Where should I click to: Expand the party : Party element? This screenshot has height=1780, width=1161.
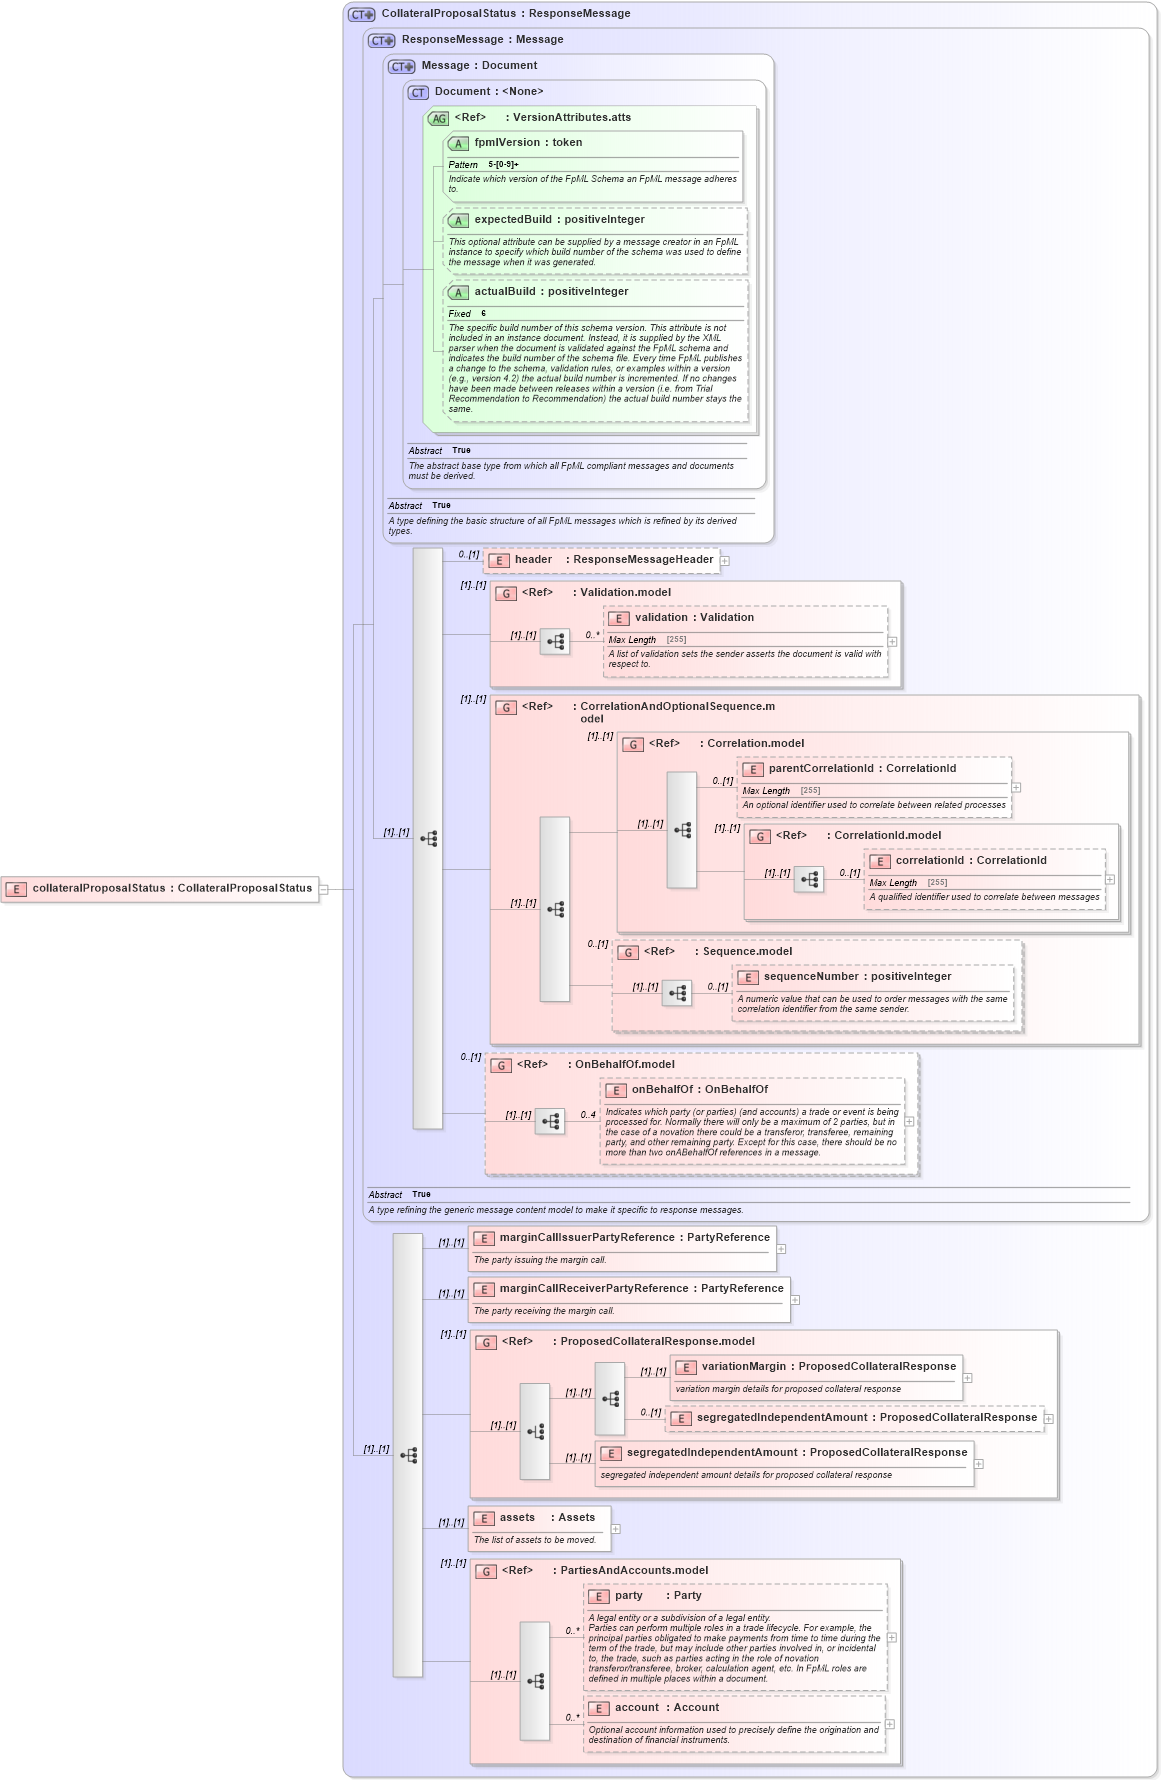coord(892,1638)
